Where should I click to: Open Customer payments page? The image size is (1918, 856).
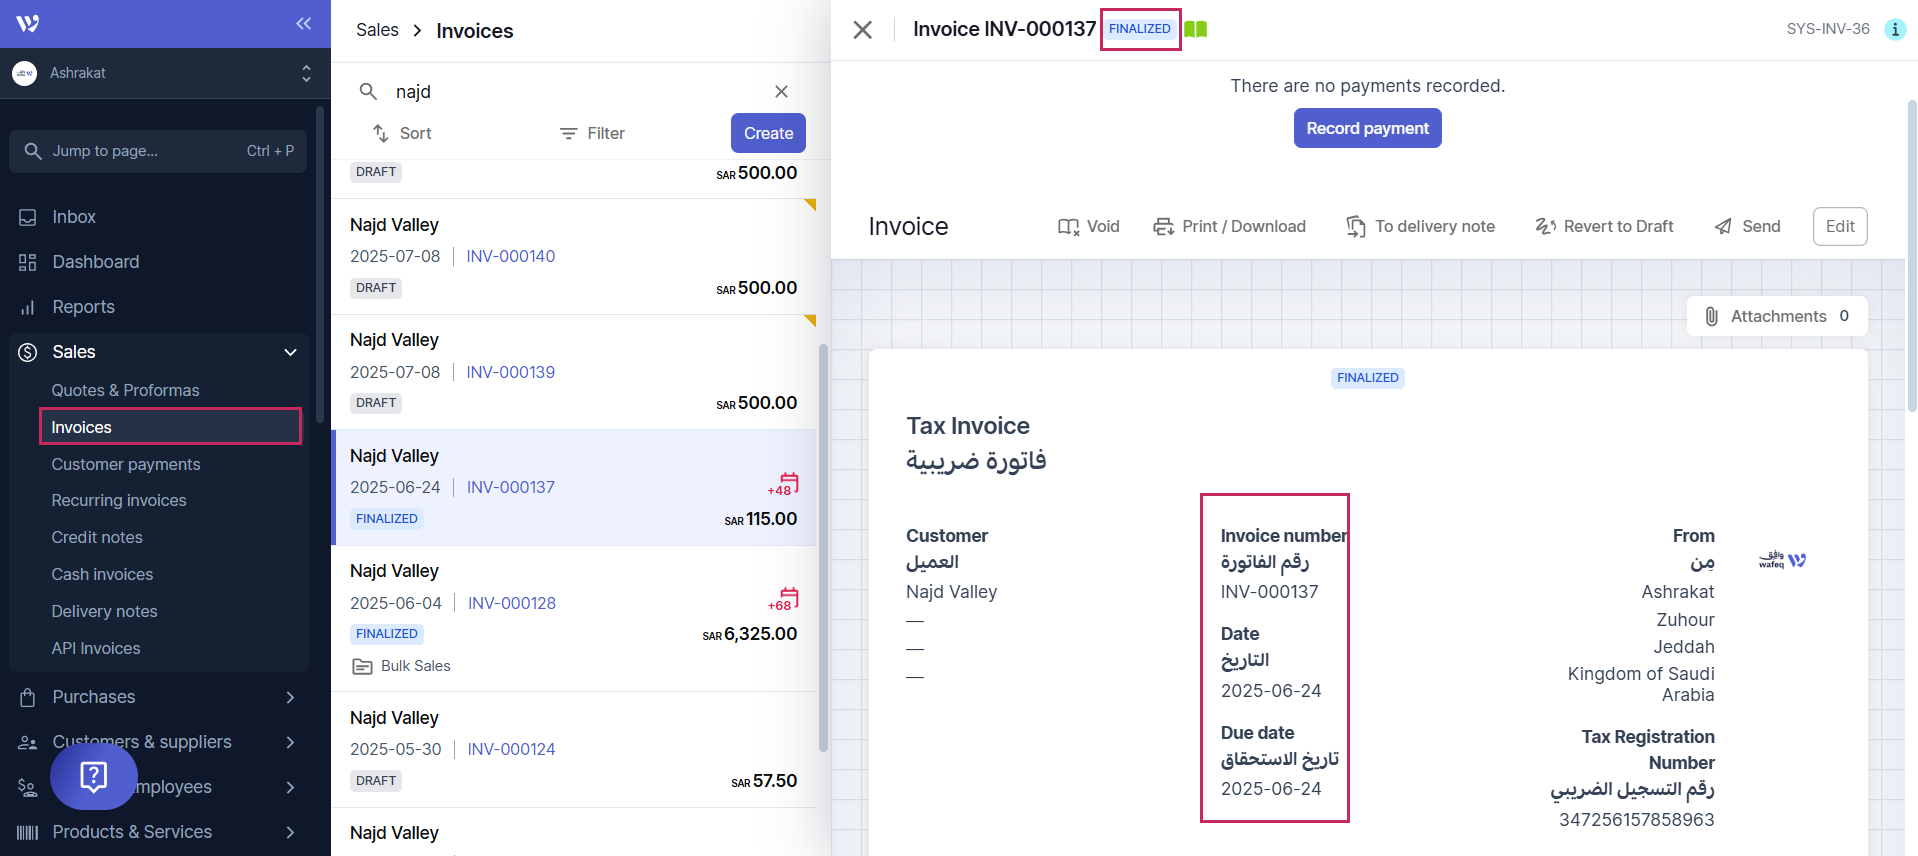[126, 464]
